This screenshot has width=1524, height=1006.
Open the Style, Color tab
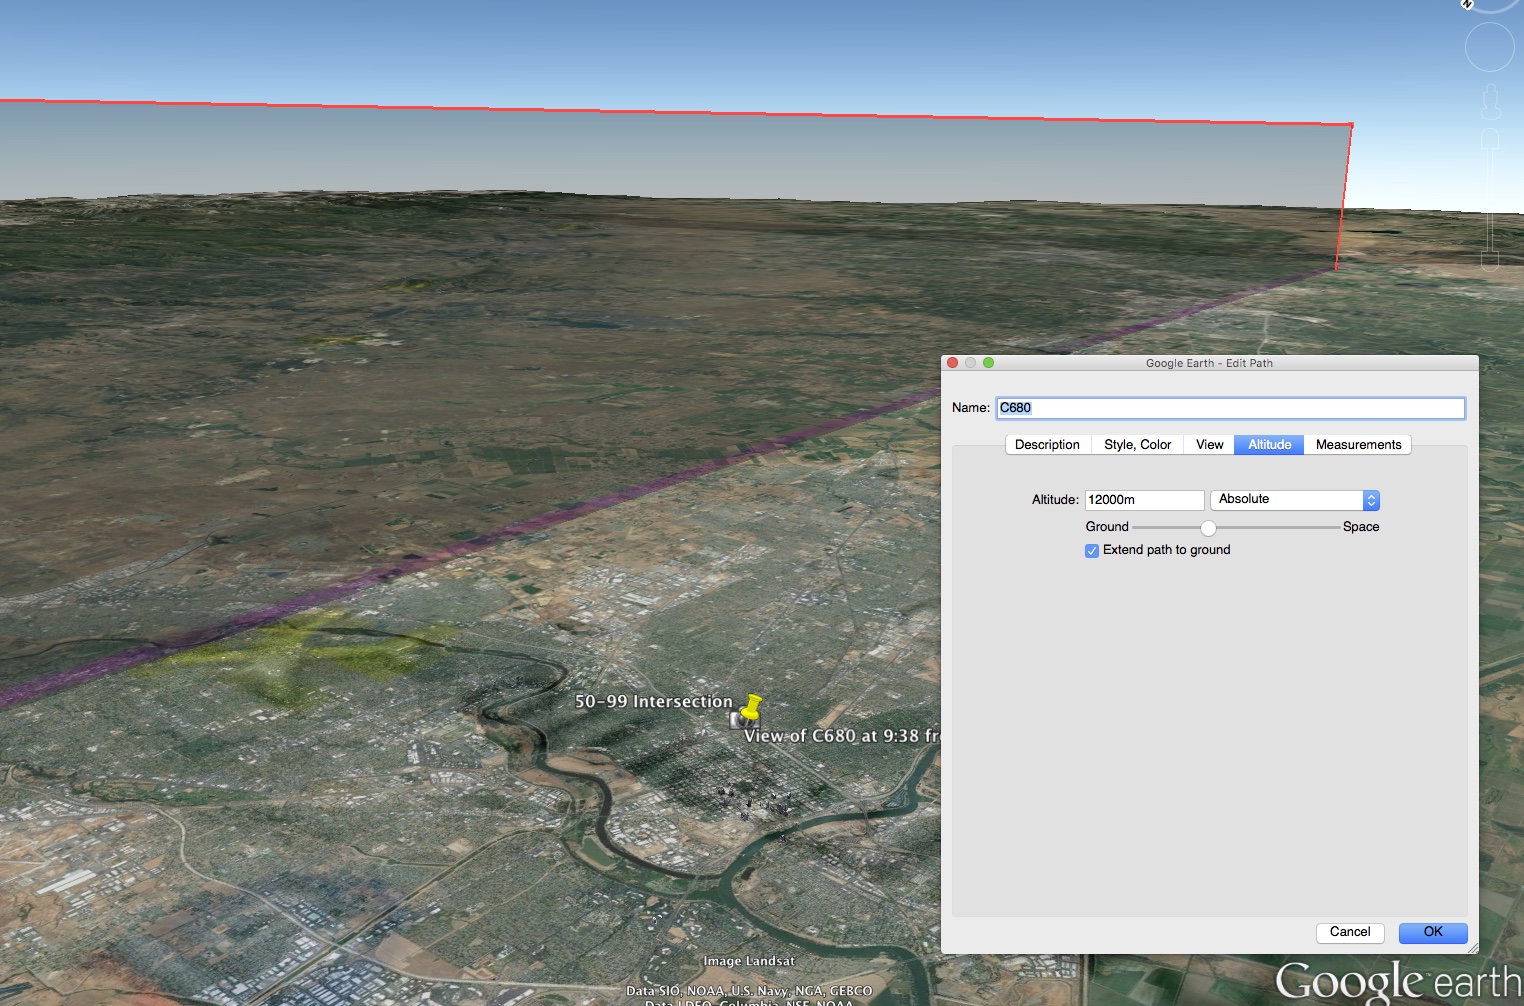[1137, 445]
